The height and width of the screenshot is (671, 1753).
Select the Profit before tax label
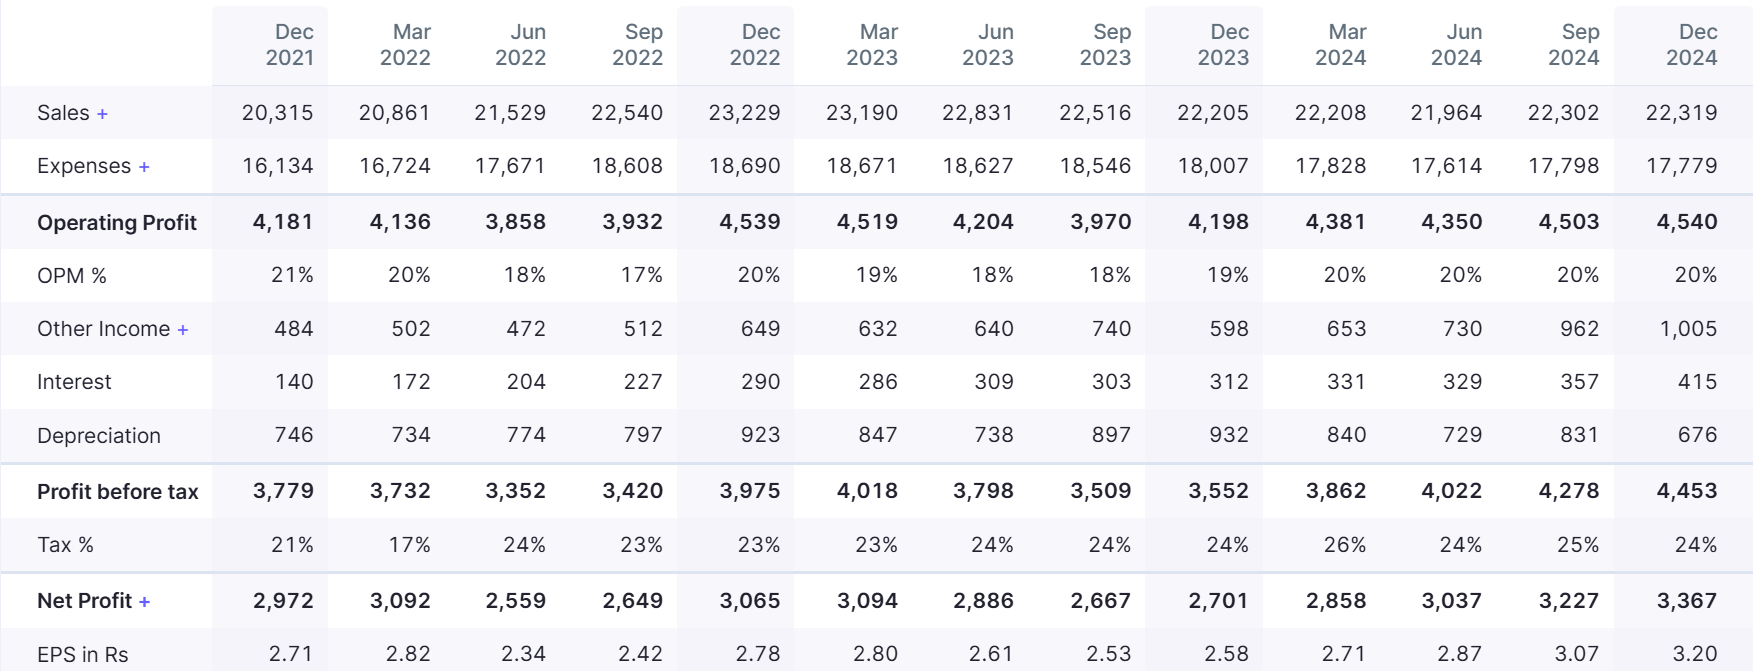click(117, 492)
